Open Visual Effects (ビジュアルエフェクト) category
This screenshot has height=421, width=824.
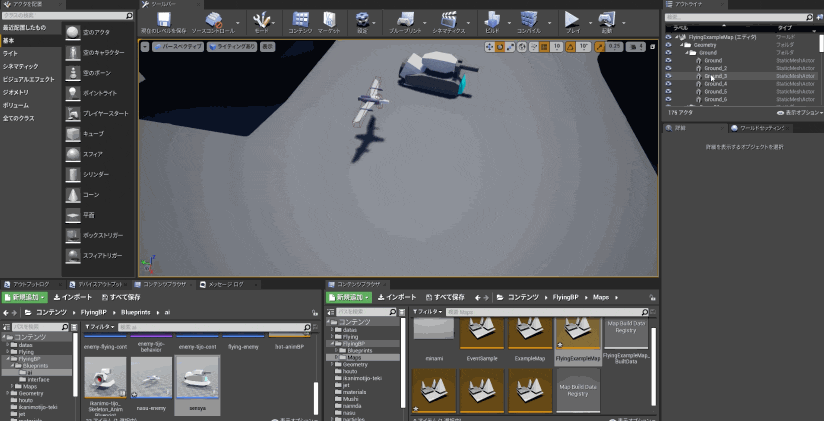[x=30, y=79]
